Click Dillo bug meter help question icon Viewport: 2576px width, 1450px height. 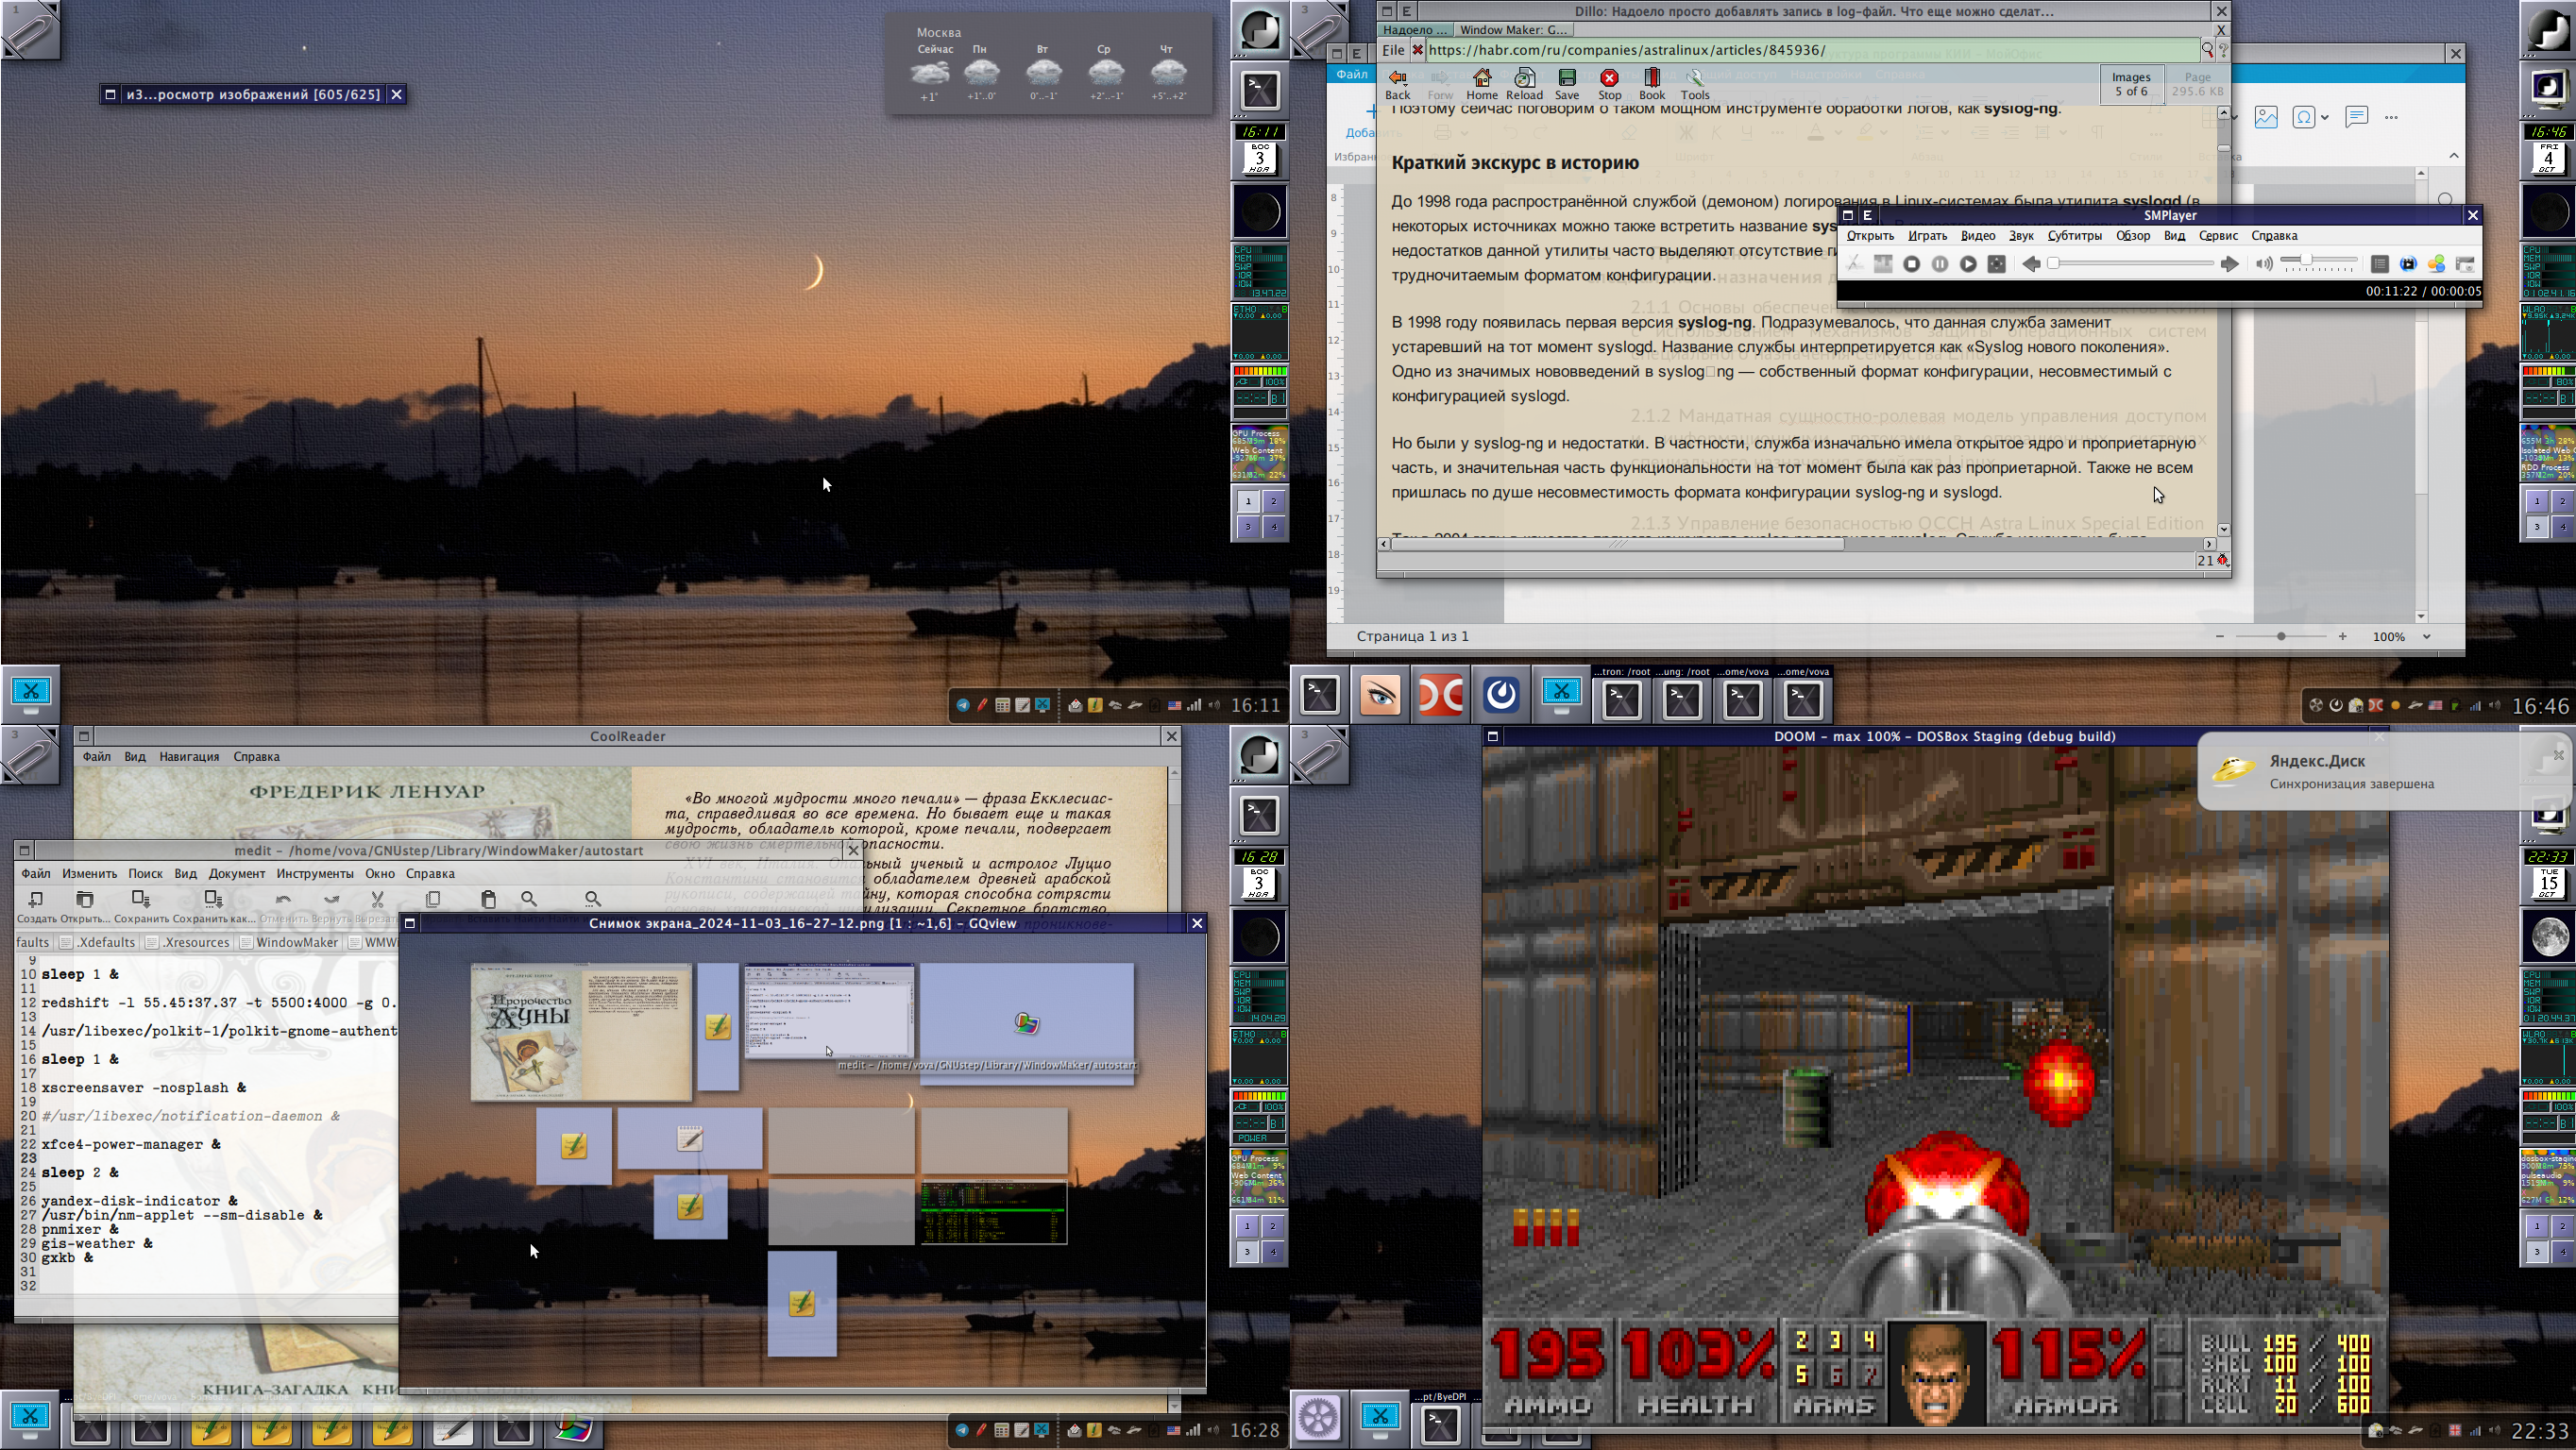pos(2222,50)
